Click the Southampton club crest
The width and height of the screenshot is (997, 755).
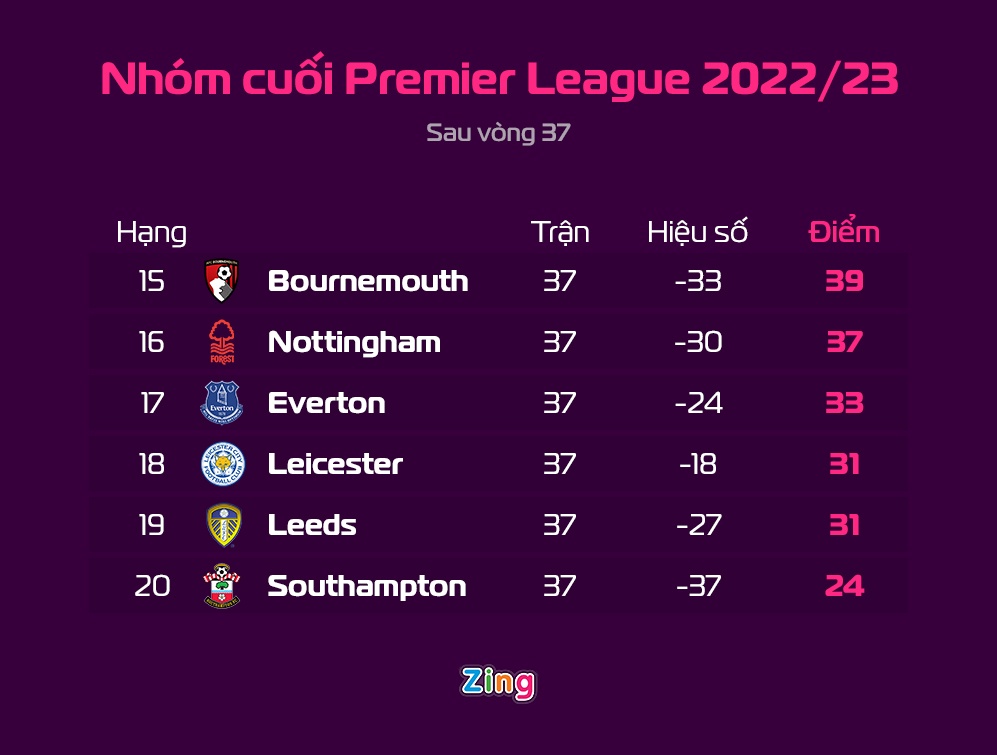tap(222, 586)
